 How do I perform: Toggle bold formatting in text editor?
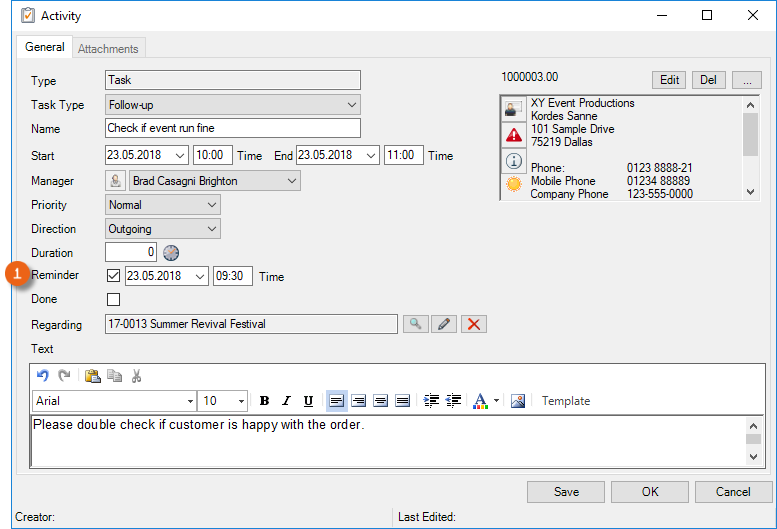(x=264, y=401)
